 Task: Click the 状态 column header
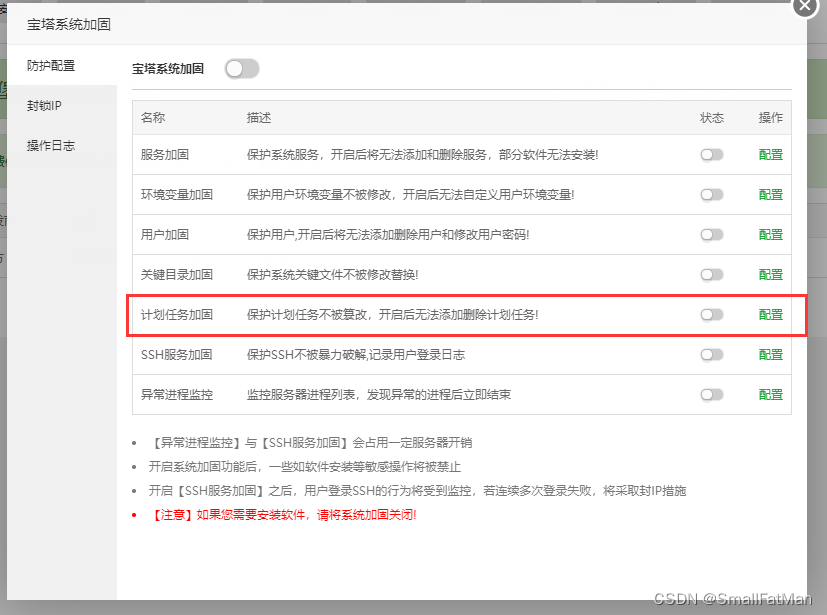(x=712, y=118)
